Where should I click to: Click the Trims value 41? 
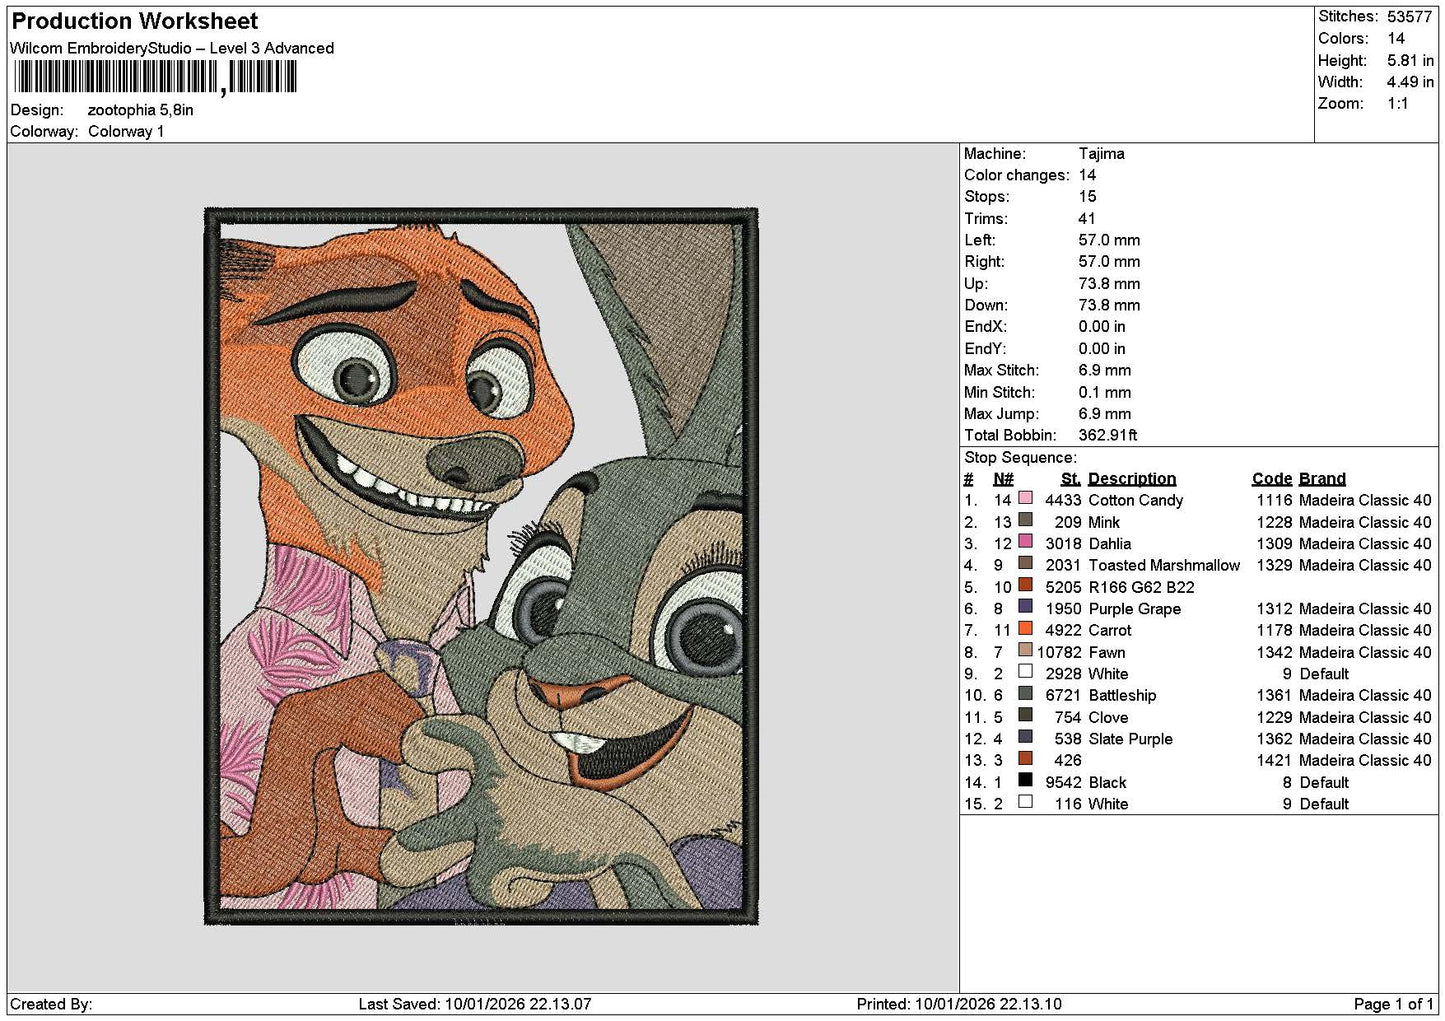[1087, 218]
